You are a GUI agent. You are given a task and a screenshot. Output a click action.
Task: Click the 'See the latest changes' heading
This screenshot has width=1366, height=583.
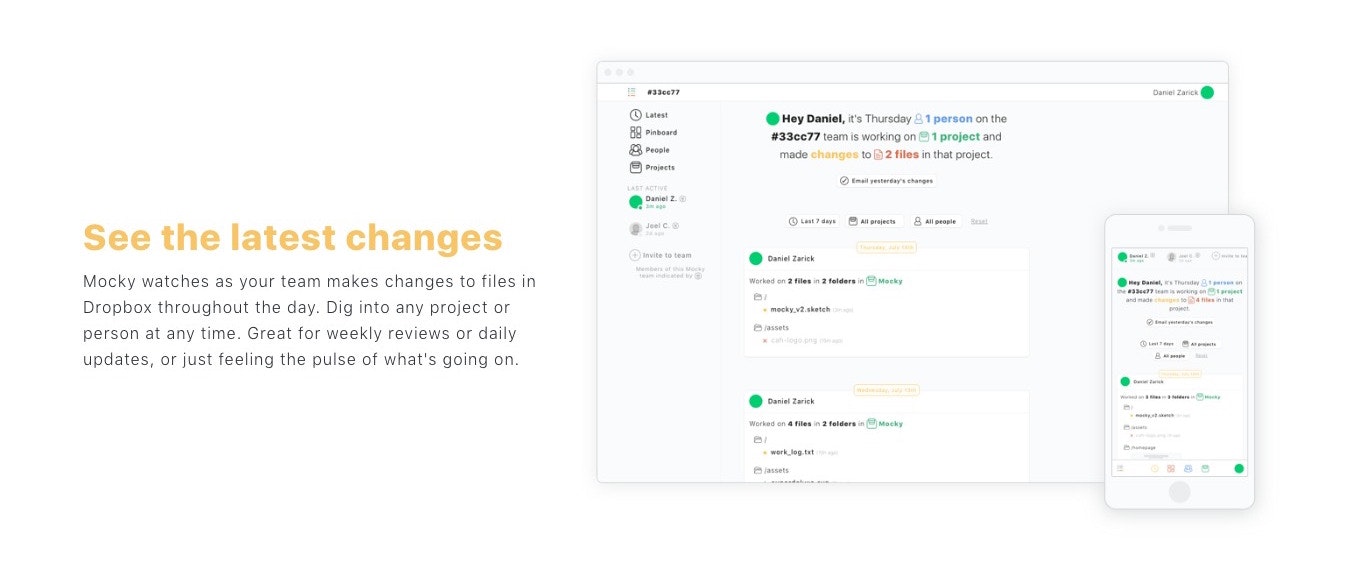pos(293,238)
